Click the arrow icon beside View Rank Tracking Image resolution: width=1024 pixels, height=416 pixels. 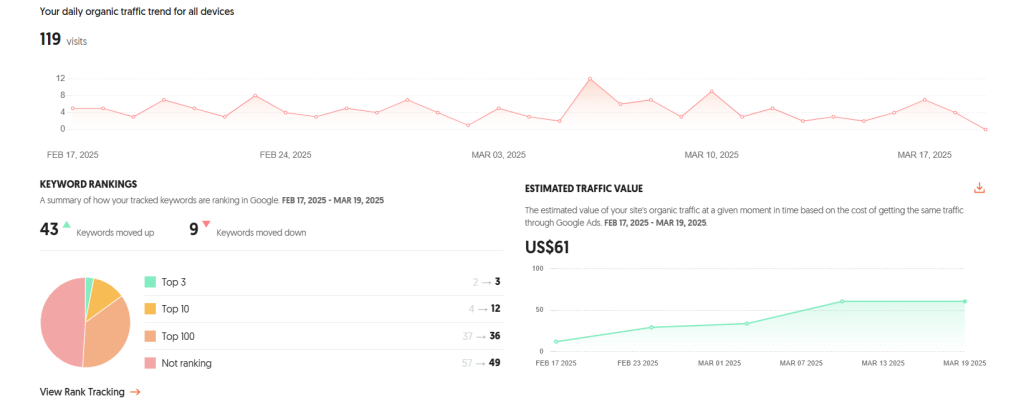point(135,392)
